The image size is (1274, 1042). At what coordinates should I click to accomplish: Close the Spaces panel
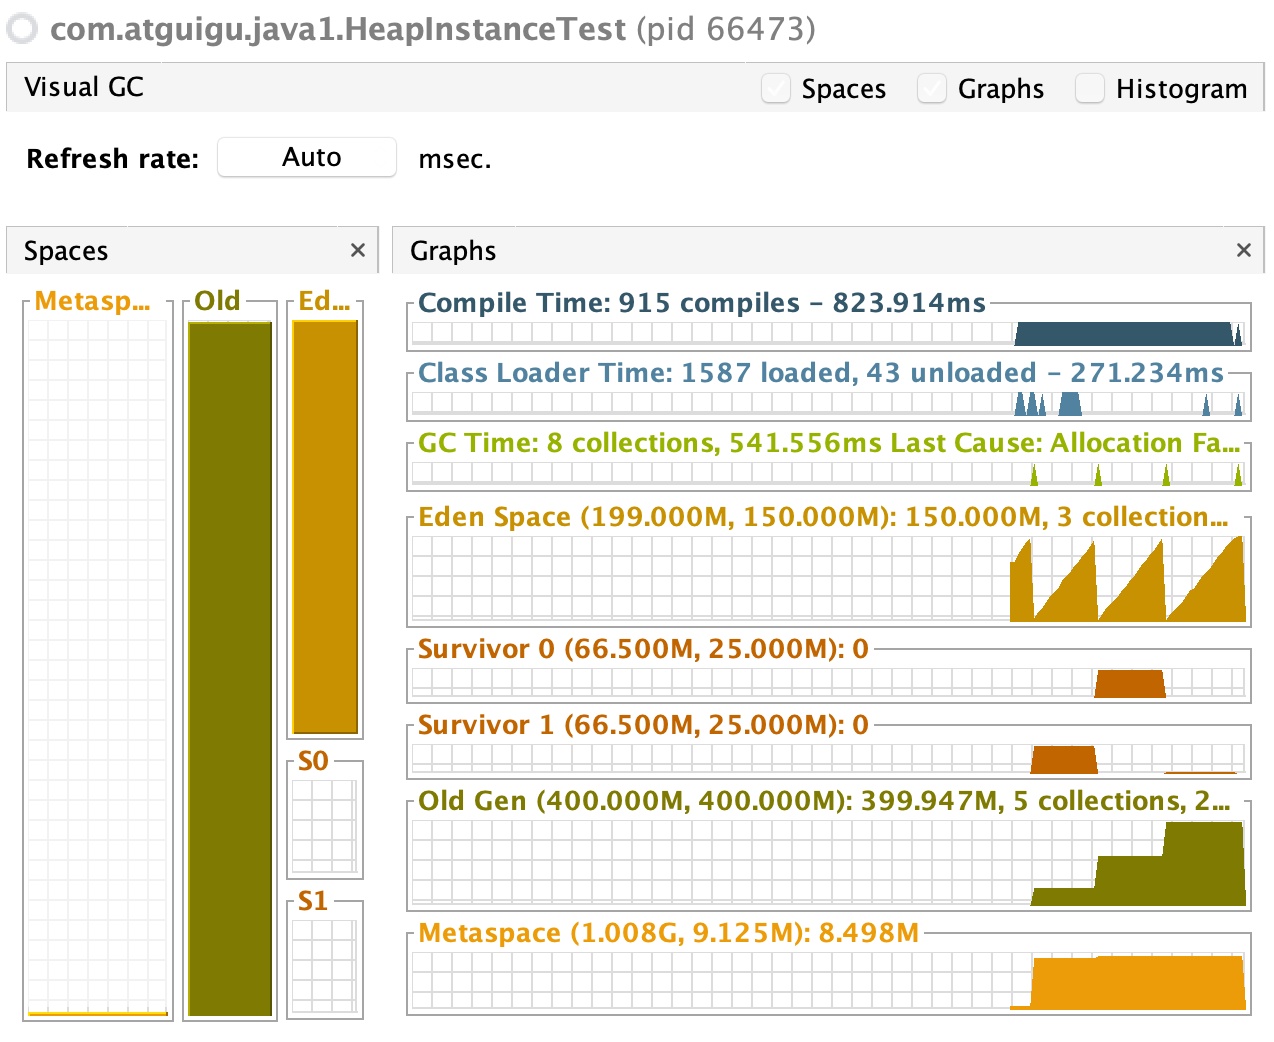tap(358, 250)
